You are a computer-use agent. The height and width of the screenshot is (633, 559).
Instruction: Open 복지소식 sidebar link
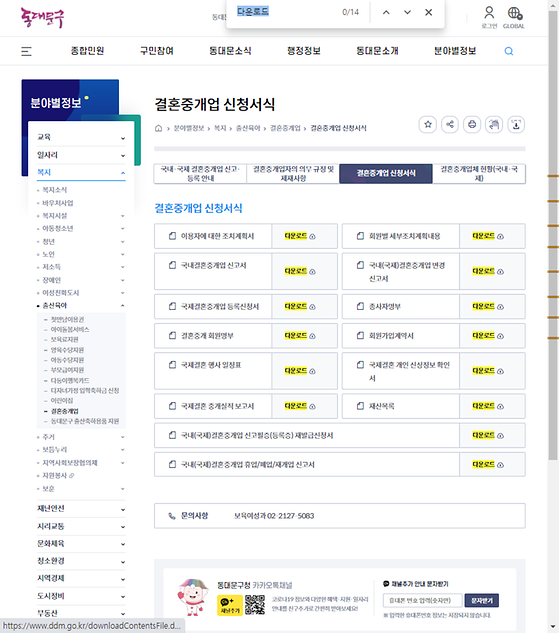coord(55,190)
